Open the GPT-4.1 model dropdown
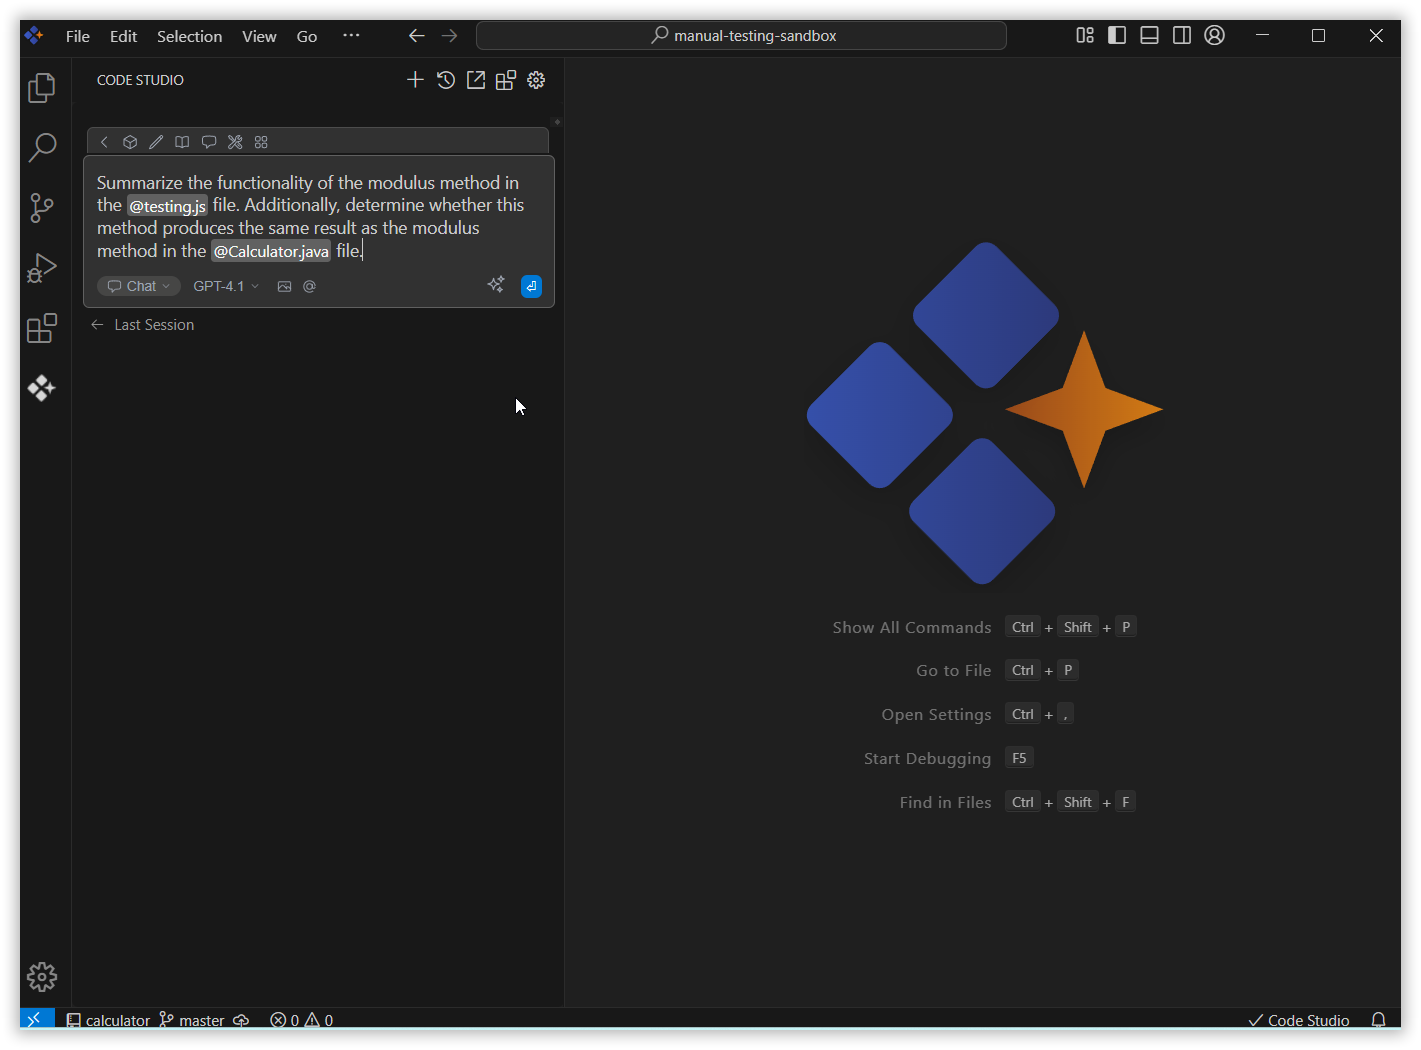 (x=226, y=286)
